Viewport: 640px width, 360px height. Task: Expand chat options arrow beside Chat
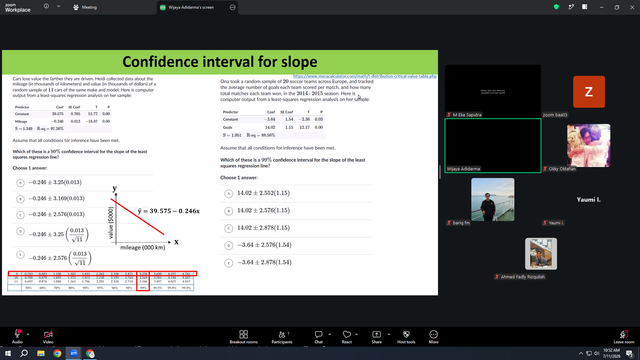click(x=329, y=334)
